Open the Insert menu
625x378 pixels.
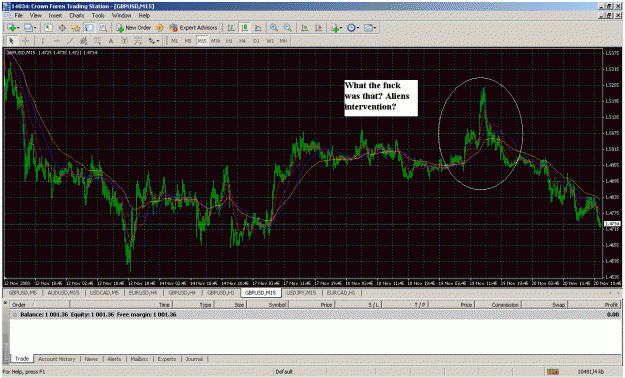click(55, 15)
